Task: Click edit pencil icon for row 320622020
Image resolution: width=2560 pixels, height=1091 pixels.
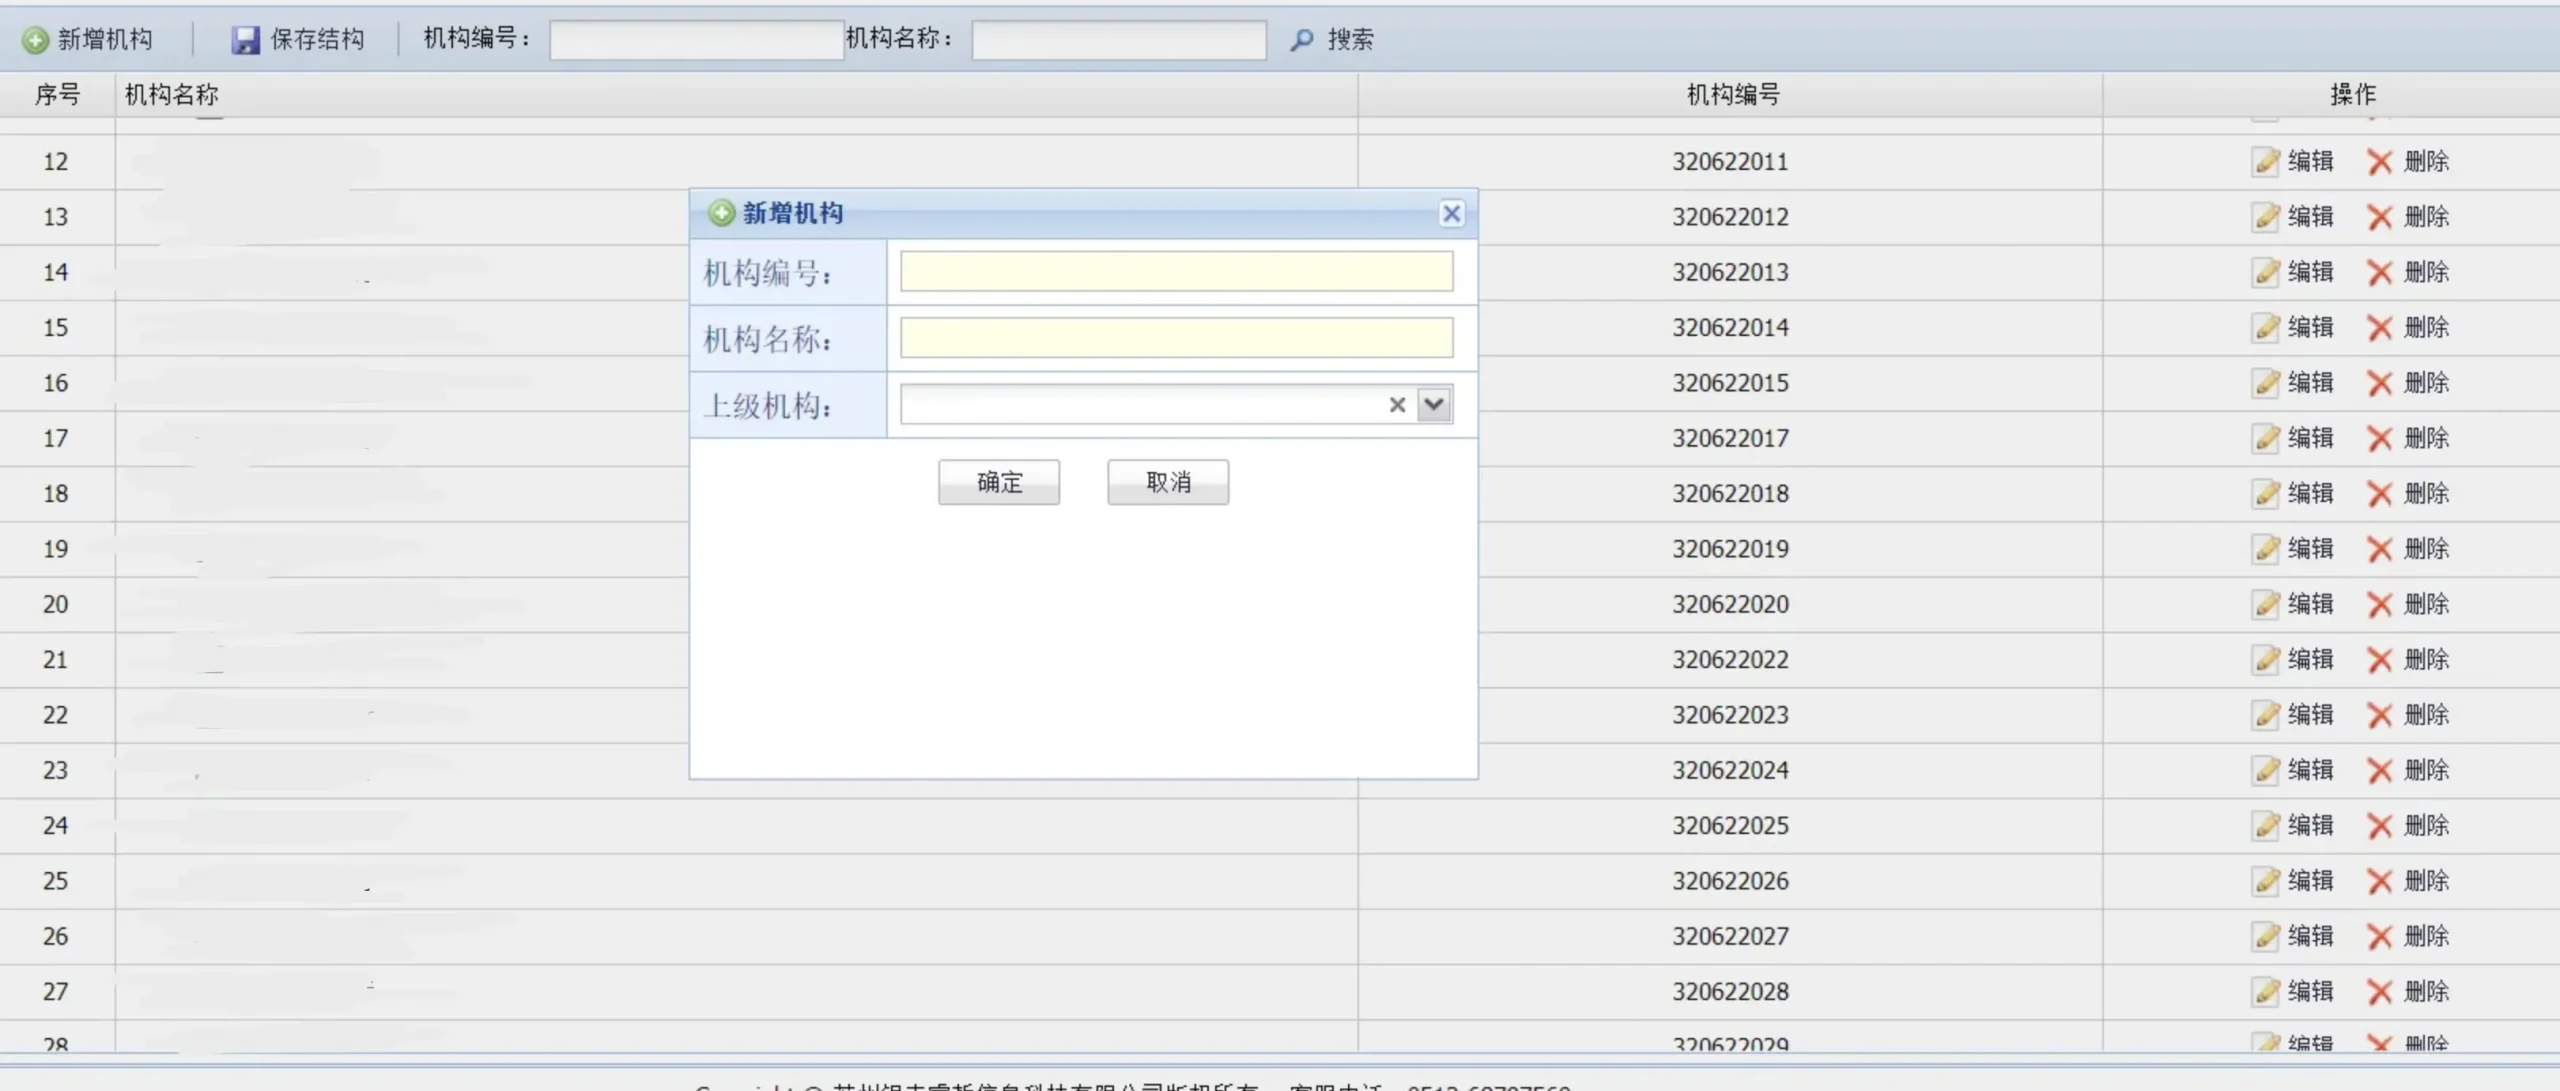Action: pyautogui.click(x=2266, y=605)
